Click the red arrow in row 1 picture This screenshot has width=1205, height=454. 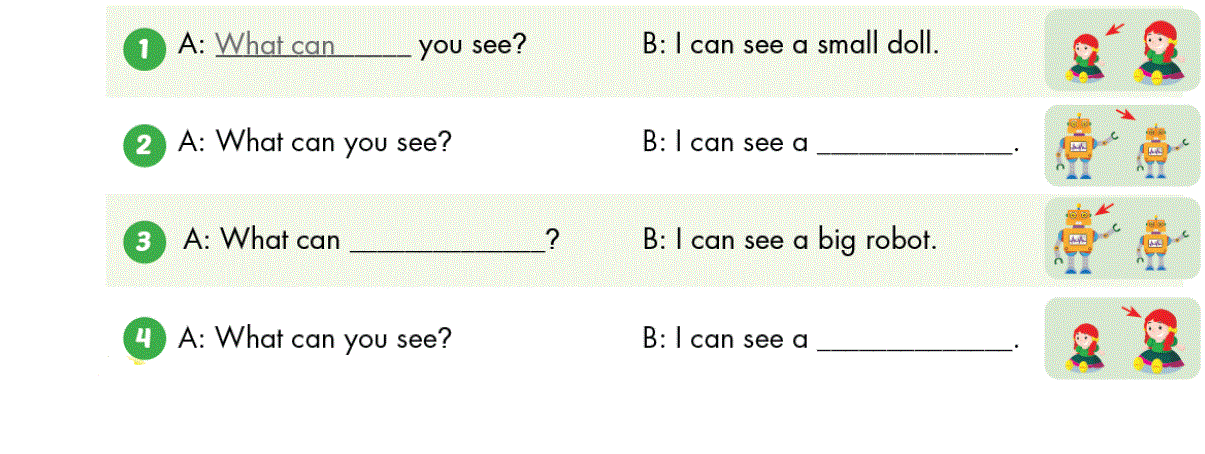coord(1115,32)
